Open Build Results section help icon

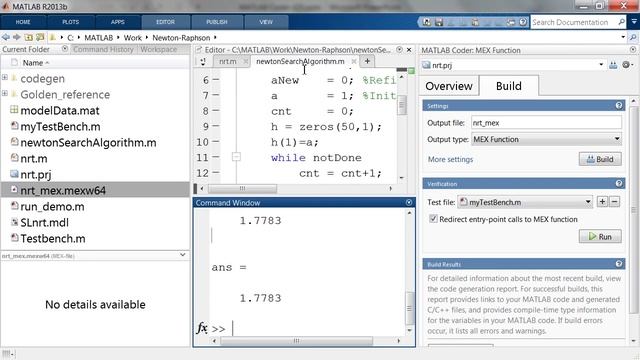click(619, 264)
